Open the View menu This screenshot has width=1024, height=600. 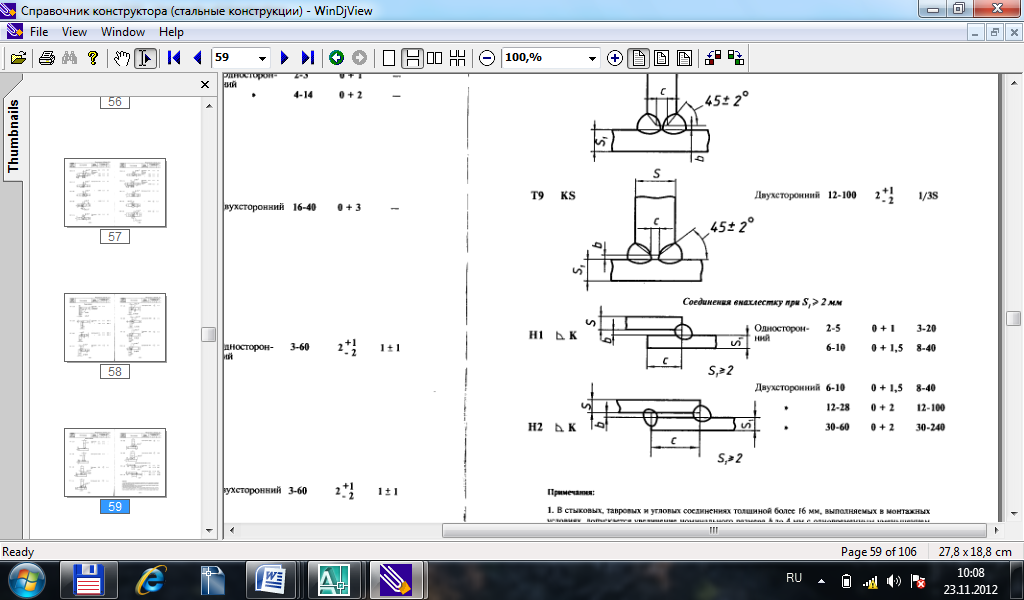(x=74, y=31)
